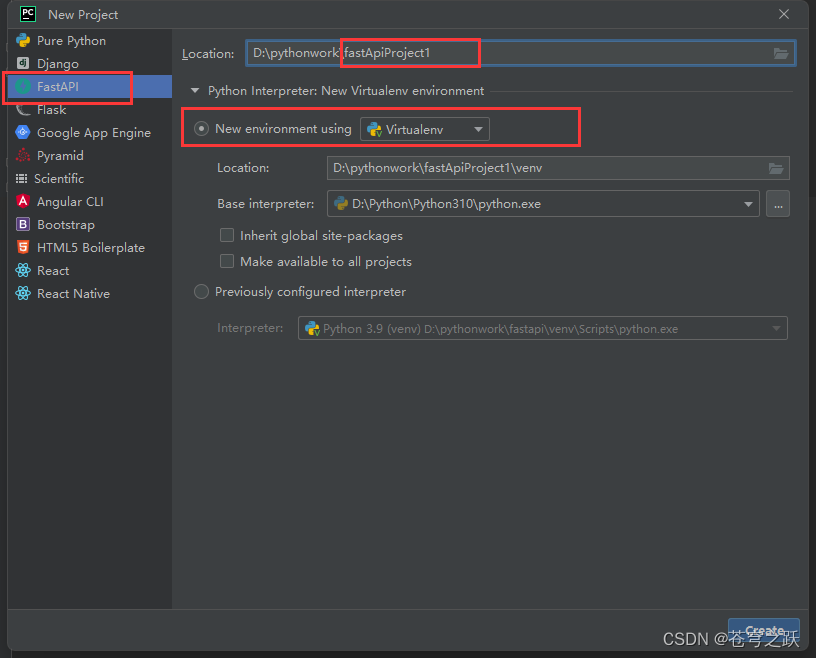This screenshot has height=658, width=816.
Task: Click the Angular CLI icon
Action: (23, 201)
